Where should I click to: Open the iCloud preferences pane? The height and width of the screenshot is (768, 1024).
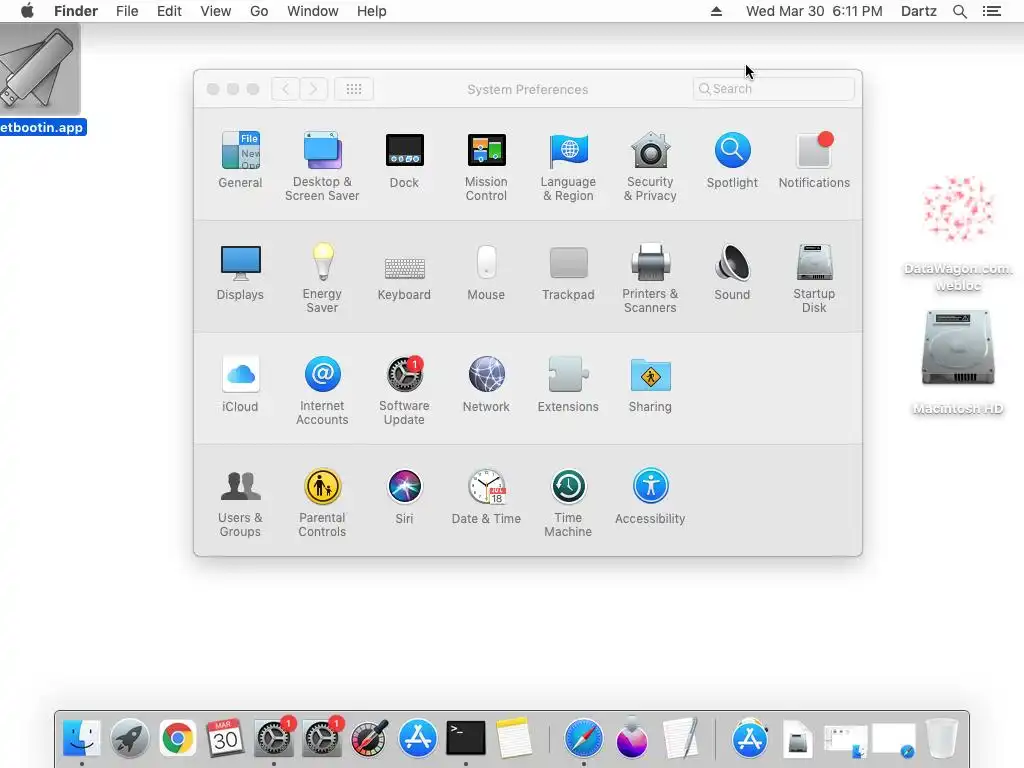point(240,384)
